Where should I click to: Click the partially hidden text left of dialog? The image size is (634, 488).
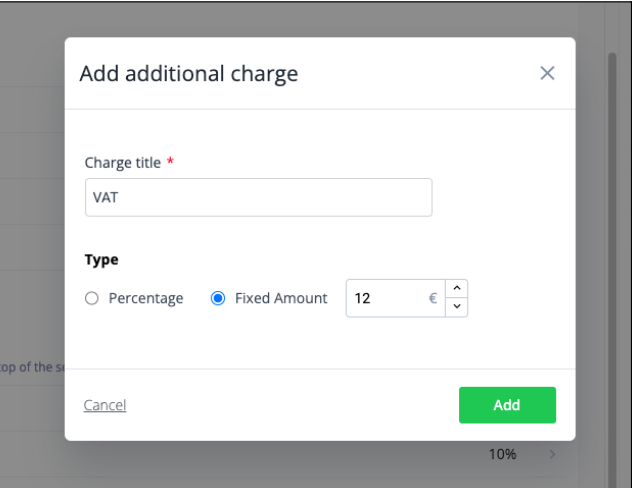click(30, 366)
